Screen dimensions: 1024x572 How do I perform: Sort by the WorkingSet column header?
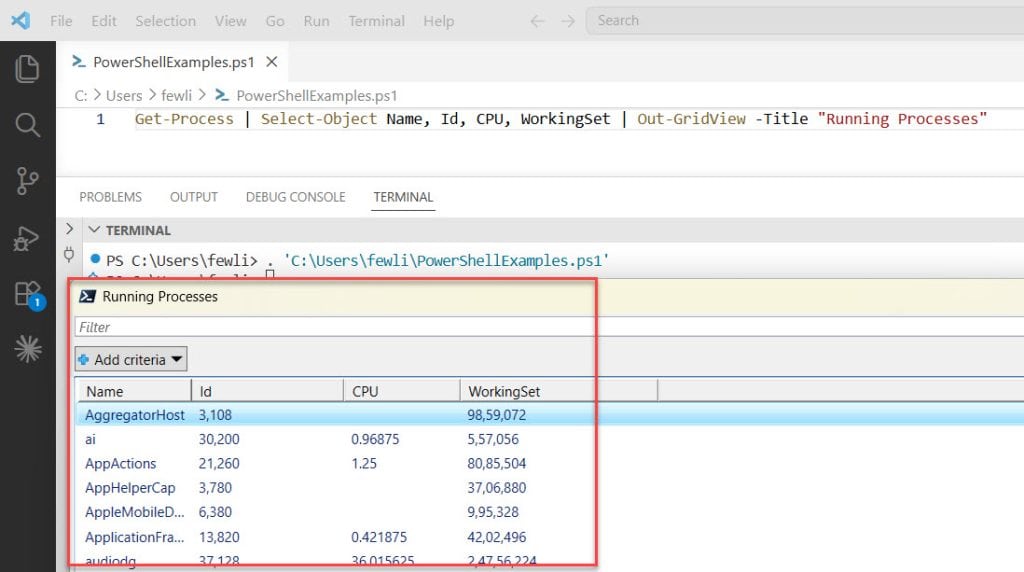point(558,391)
